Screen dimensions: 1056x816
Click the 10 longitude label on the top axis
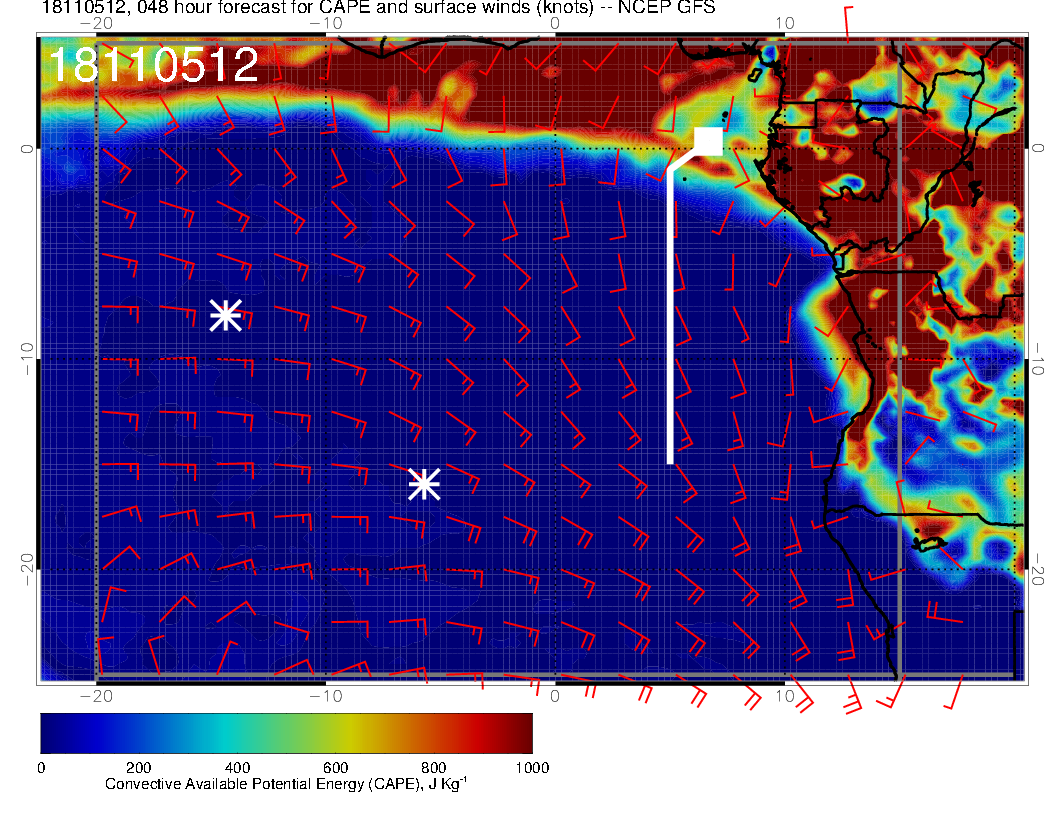(x=785, y=24)
